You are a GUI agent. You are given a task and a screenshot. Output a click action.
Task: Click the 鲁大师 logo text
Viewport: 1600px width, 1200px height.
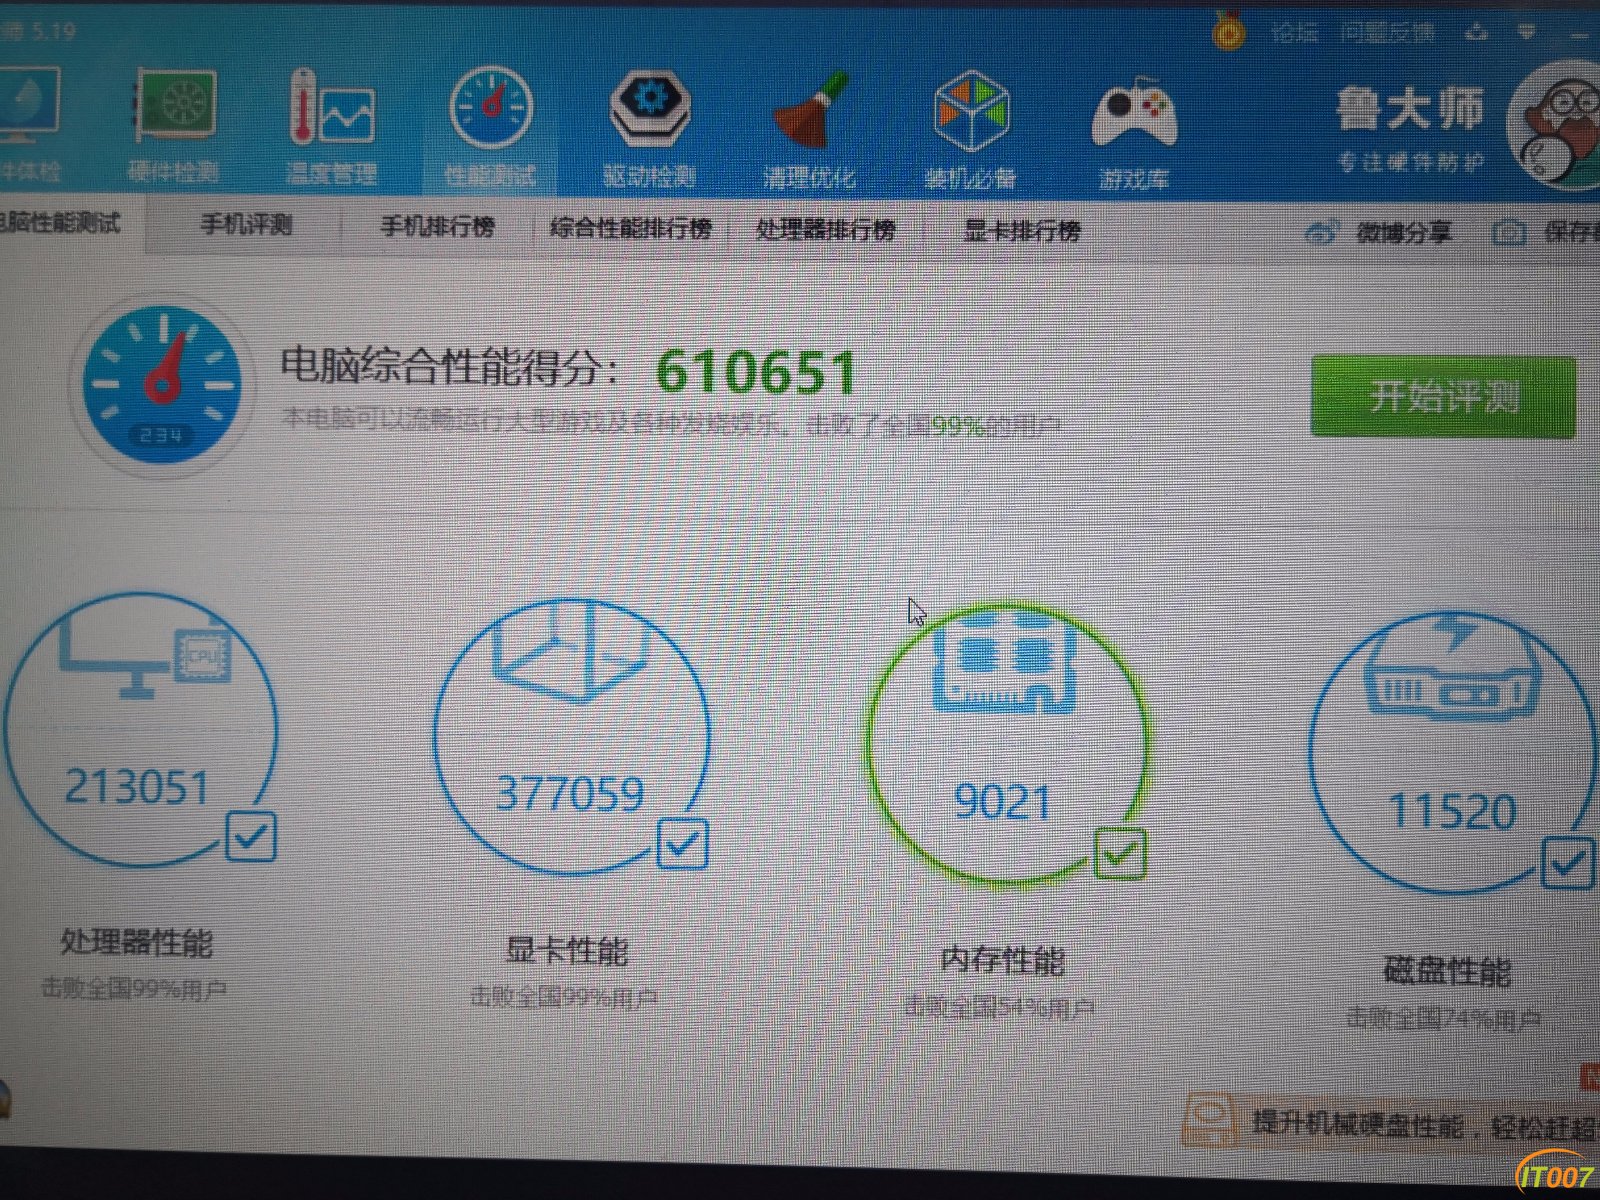pos(1411,110)
